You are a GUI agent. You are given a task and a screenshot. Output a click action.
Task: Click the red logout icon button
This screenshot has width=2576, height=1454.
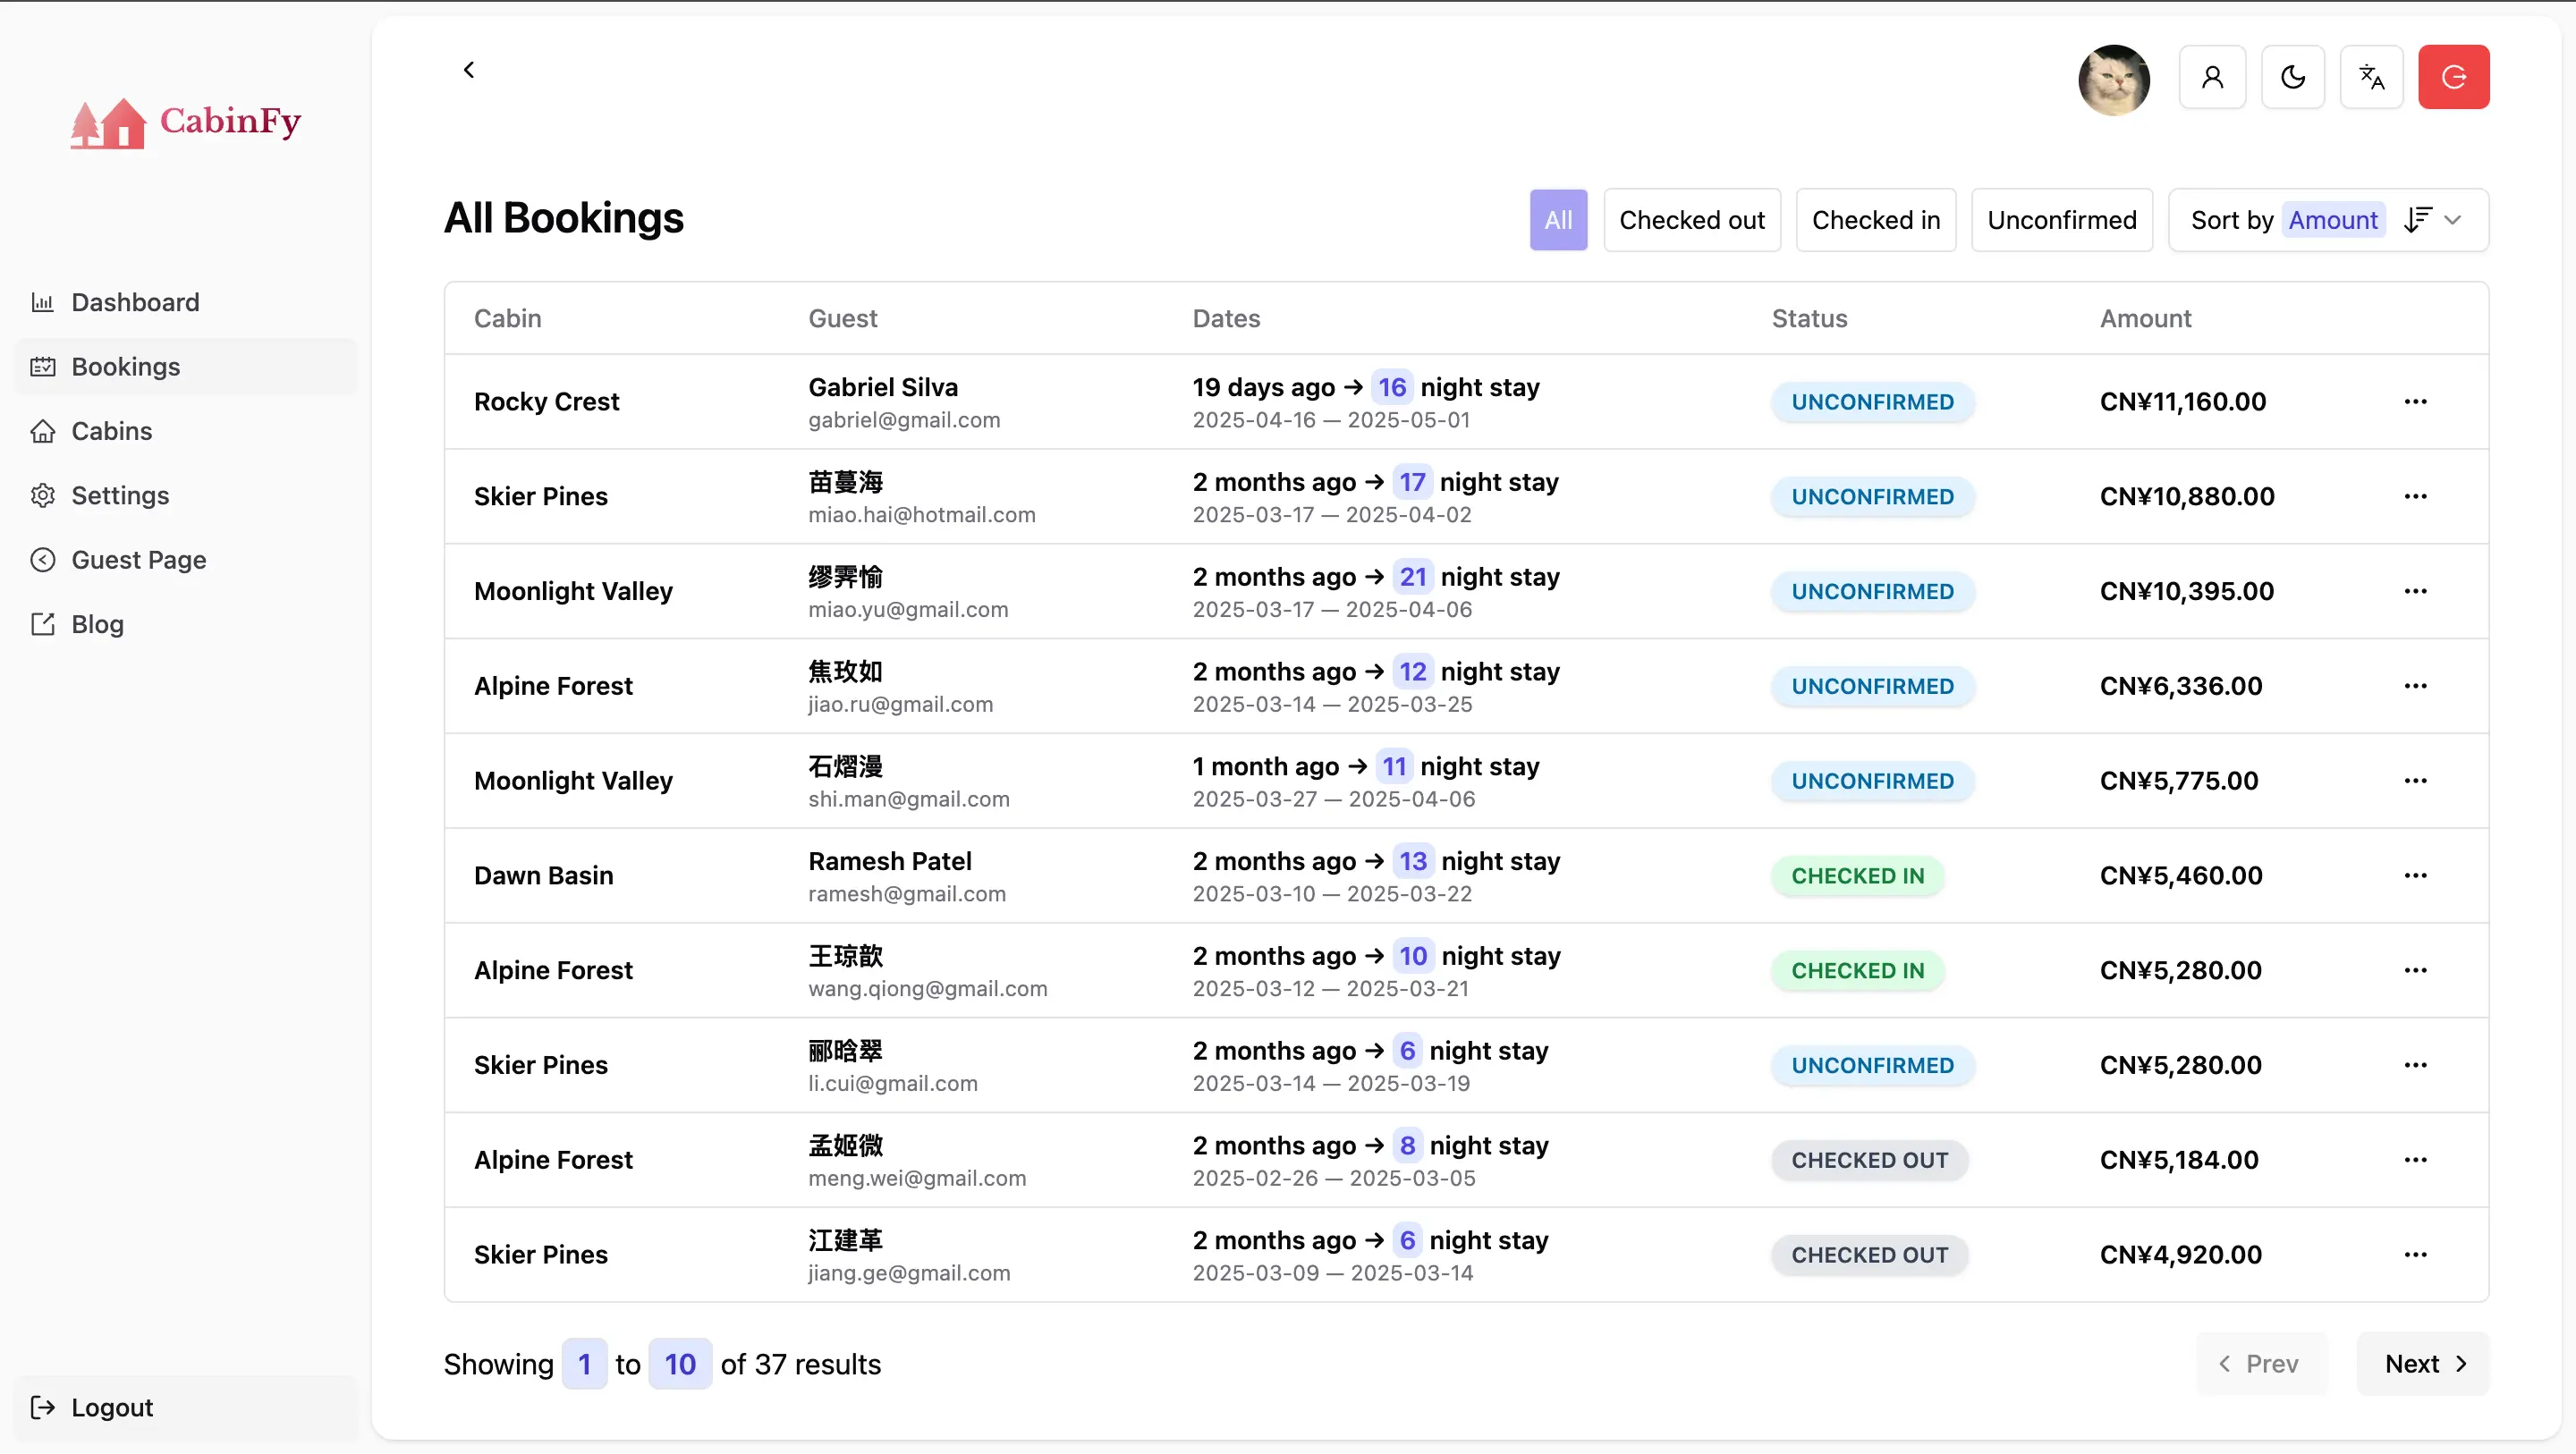[x=2453, y=77]
